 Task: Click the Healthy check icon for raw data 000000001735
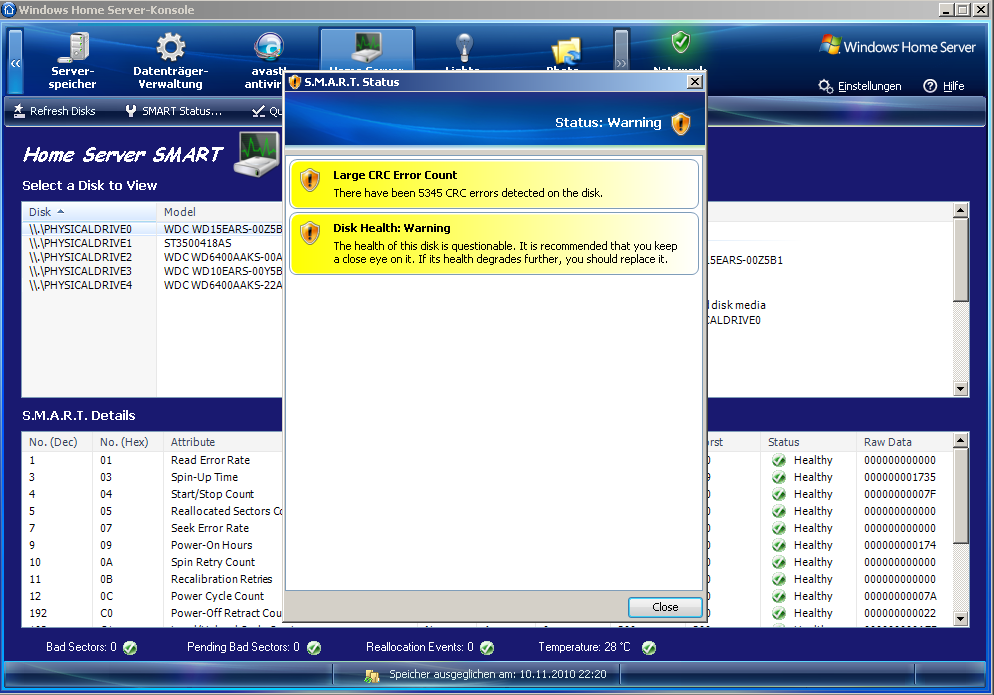pos(779,477)
